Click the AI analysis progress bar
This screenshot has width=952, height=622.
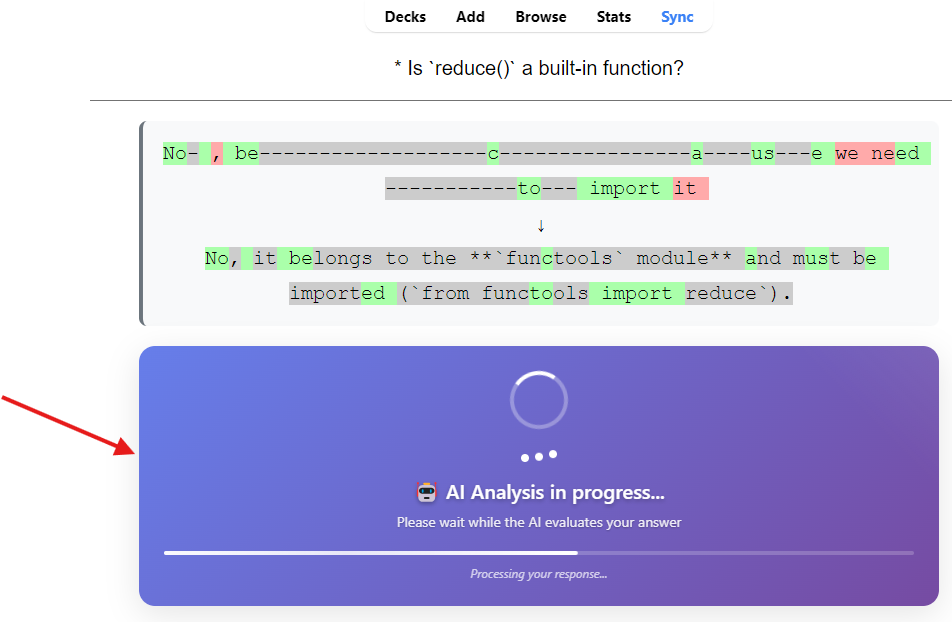pyautogui.click(x=539, y=552)
